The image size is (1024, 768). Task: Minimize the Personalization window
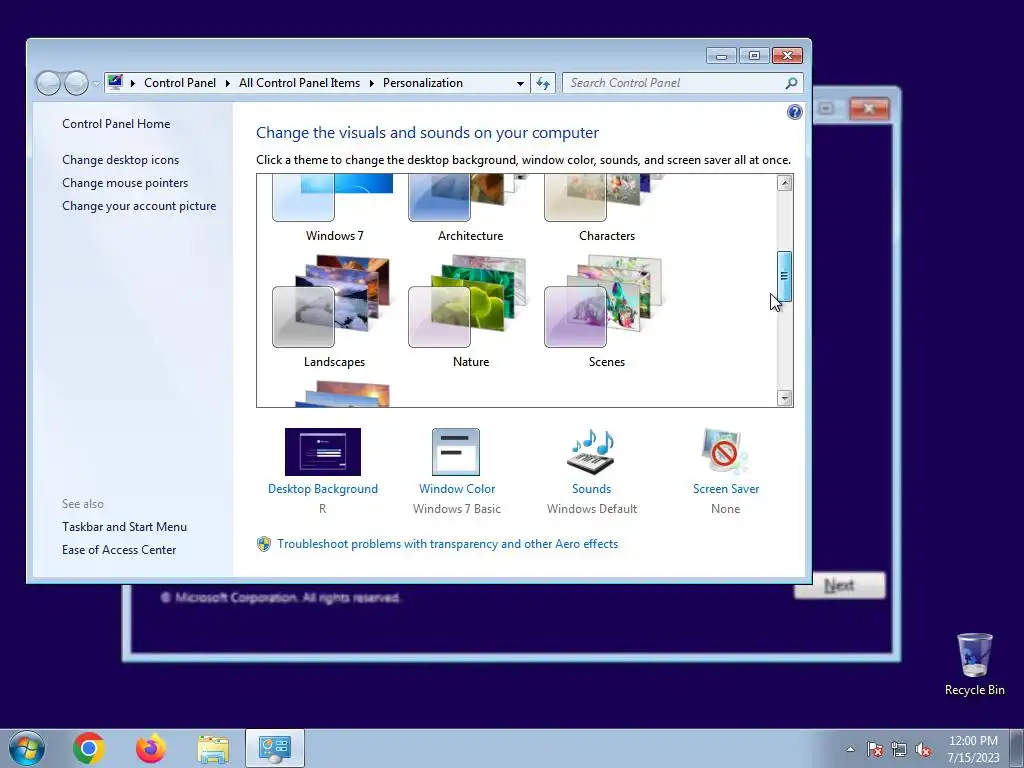[721, 56]
